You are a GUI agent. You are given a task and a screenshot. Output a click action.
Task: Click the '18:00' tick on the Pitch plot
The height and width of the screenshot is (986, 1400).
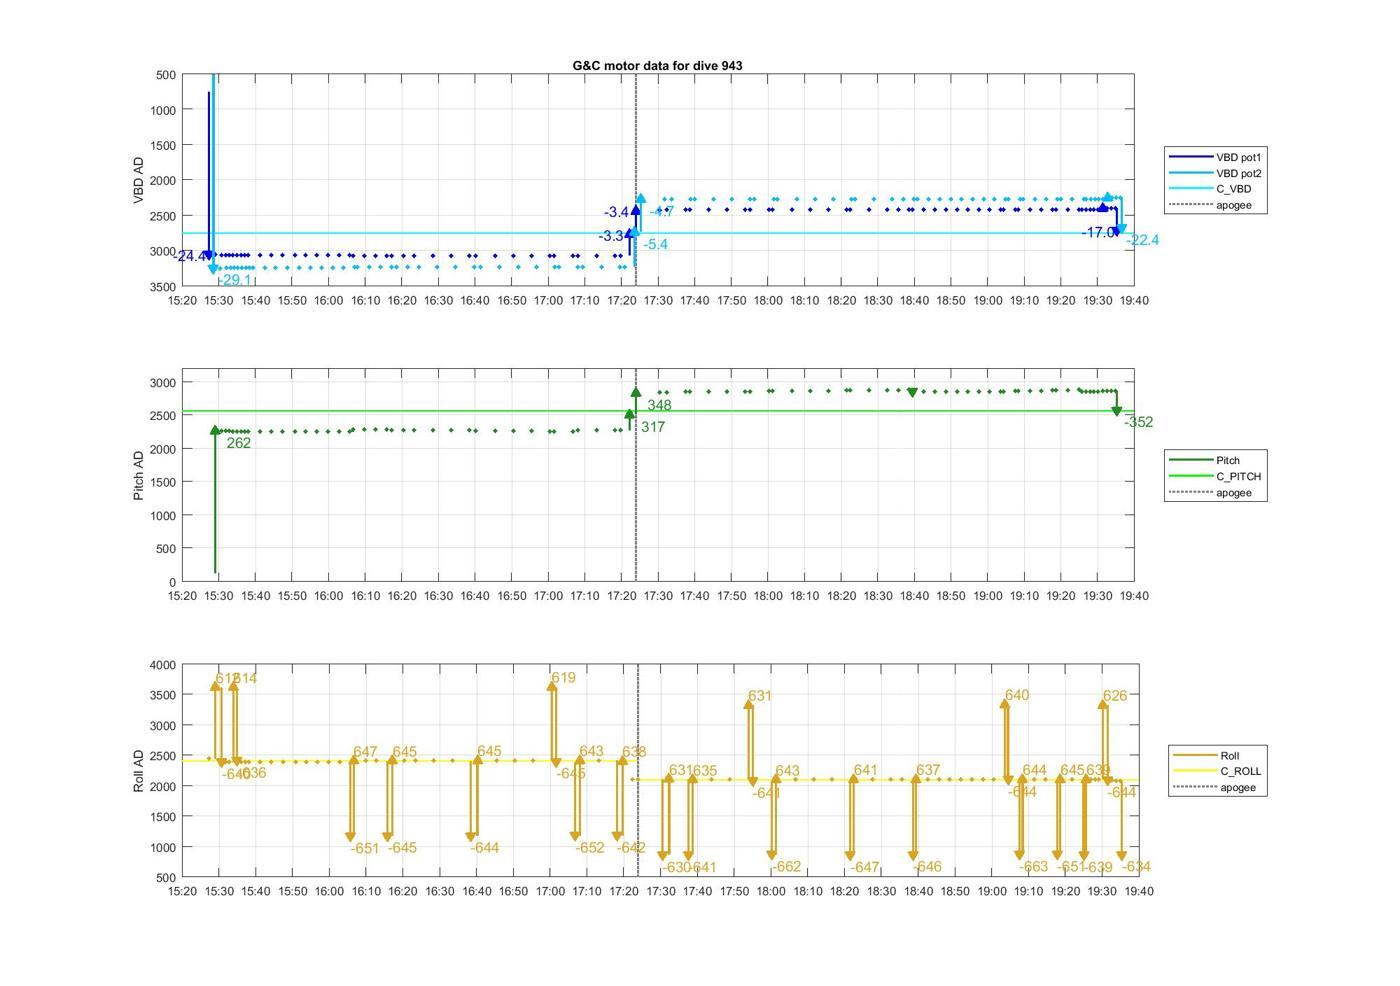[x=768, y=596]
